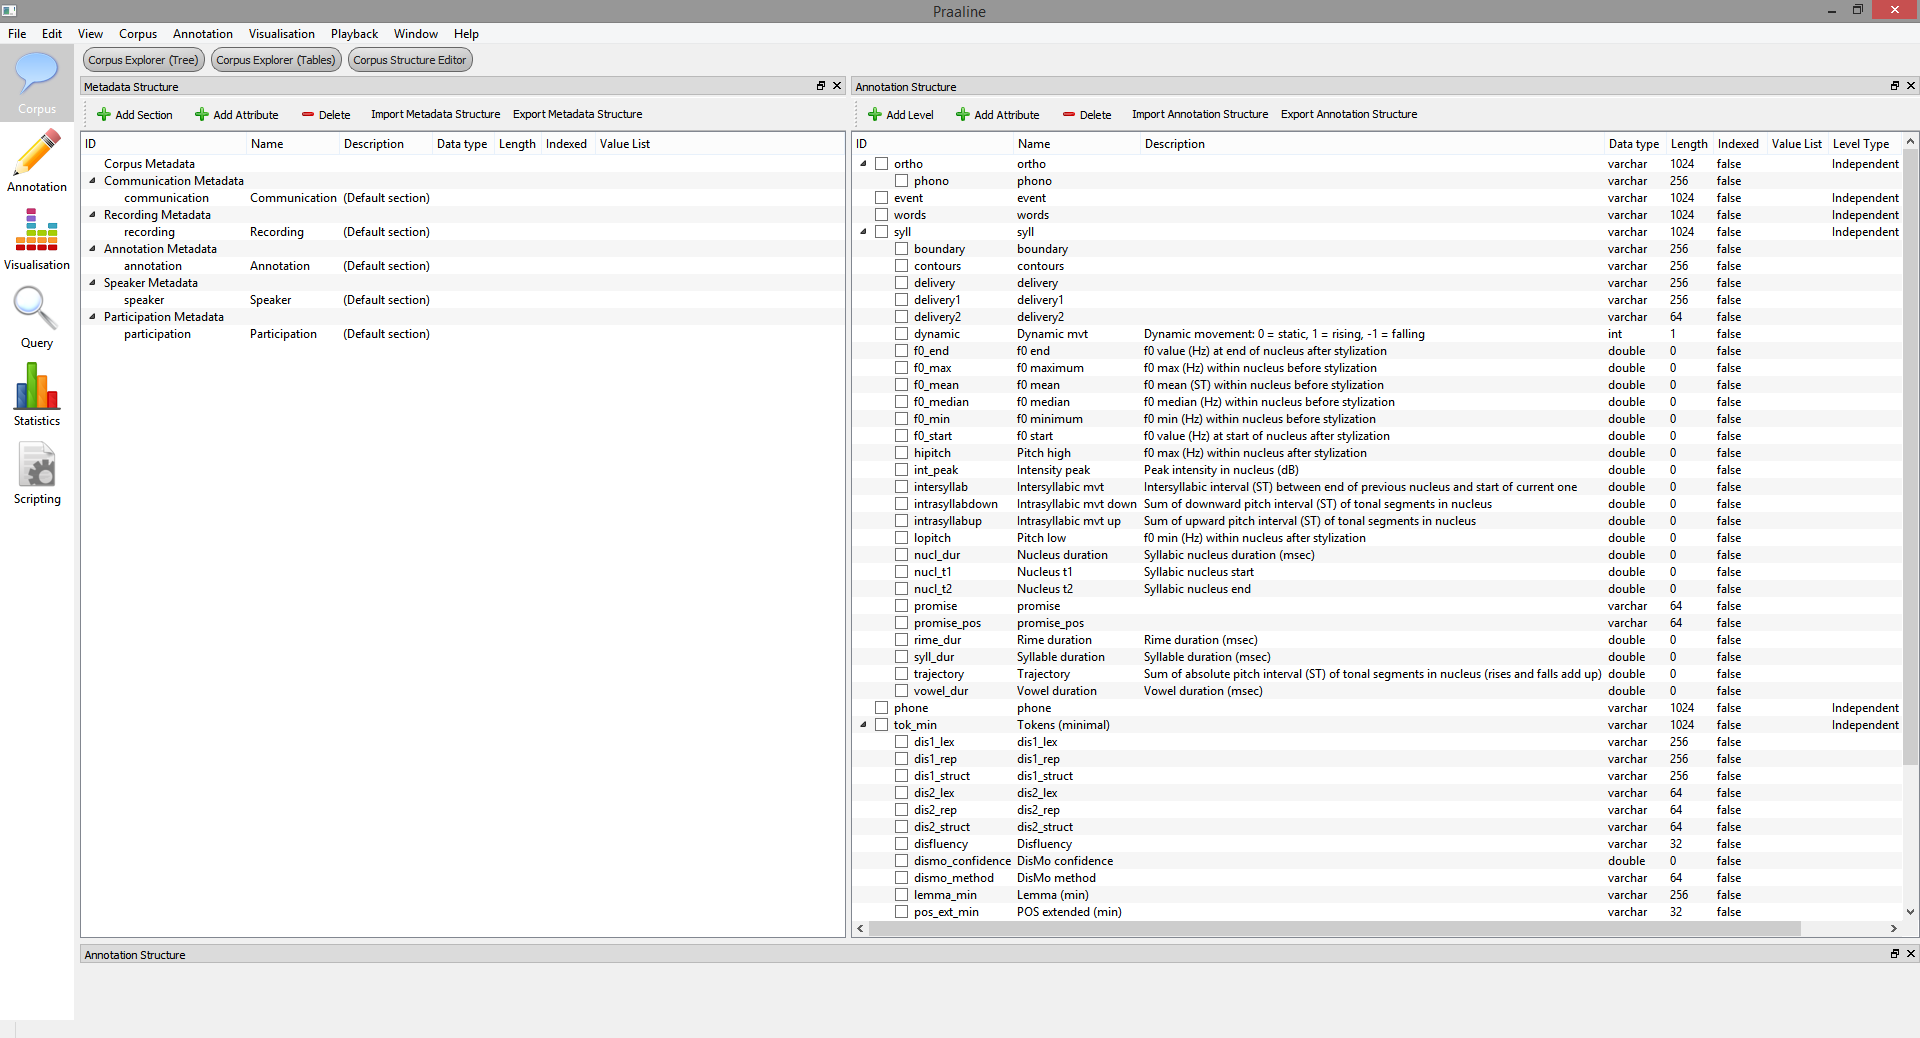Switch to Corpus Explorer (Tree)
Viewport: 1920px width, 1038px height.
pos(143,60)
